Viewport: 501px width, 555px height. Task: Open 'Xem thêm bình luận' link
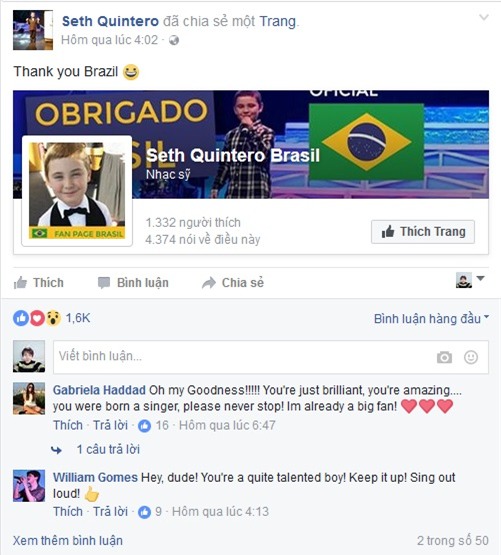pyautogui.click(x=68, y=540)
